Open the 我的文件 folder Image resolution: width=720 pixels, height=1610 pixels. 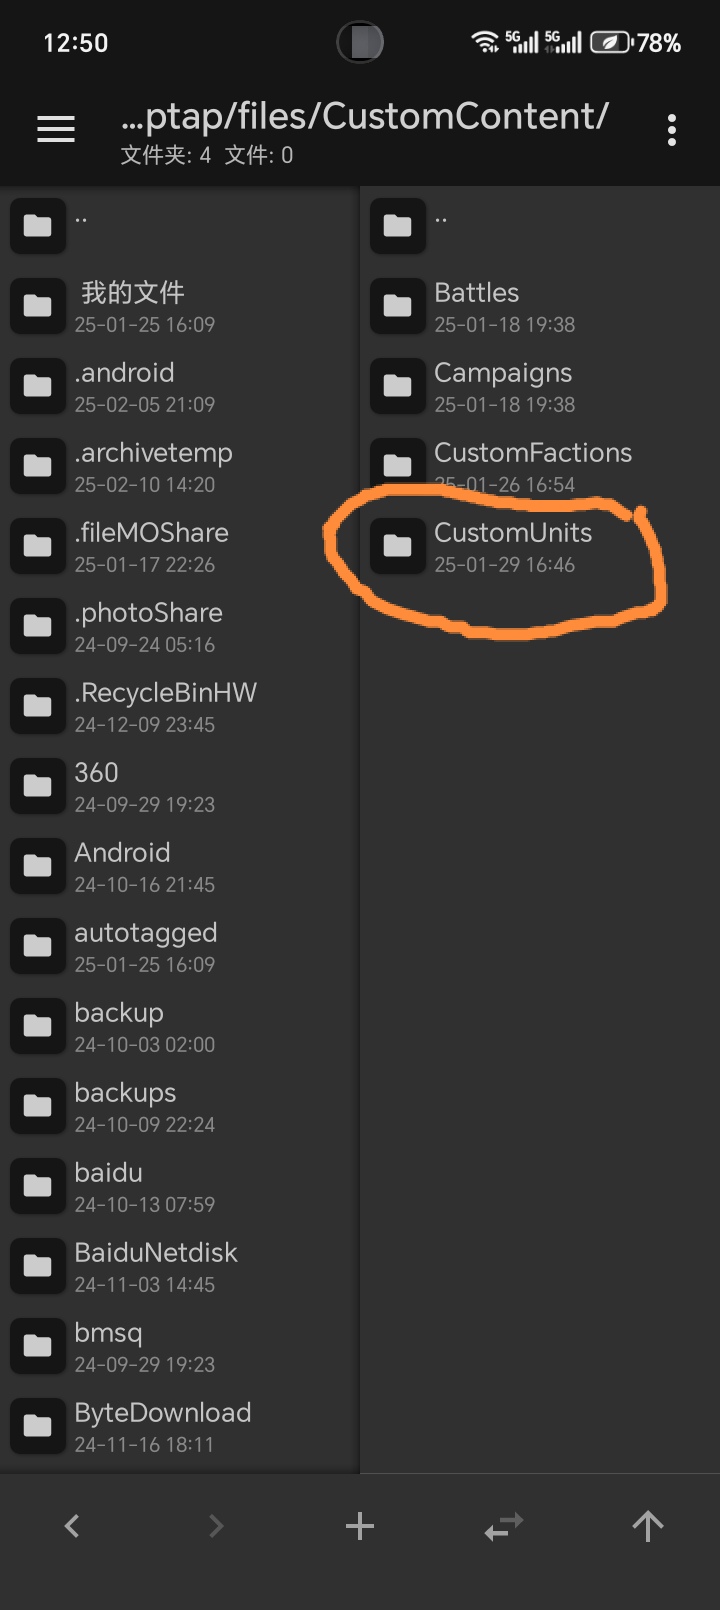180,306
